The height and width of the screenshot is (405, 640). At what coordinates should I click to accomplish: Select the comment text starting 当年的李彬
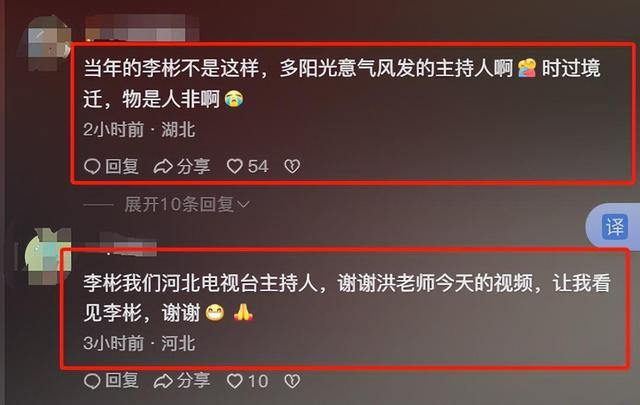point(342,83)
